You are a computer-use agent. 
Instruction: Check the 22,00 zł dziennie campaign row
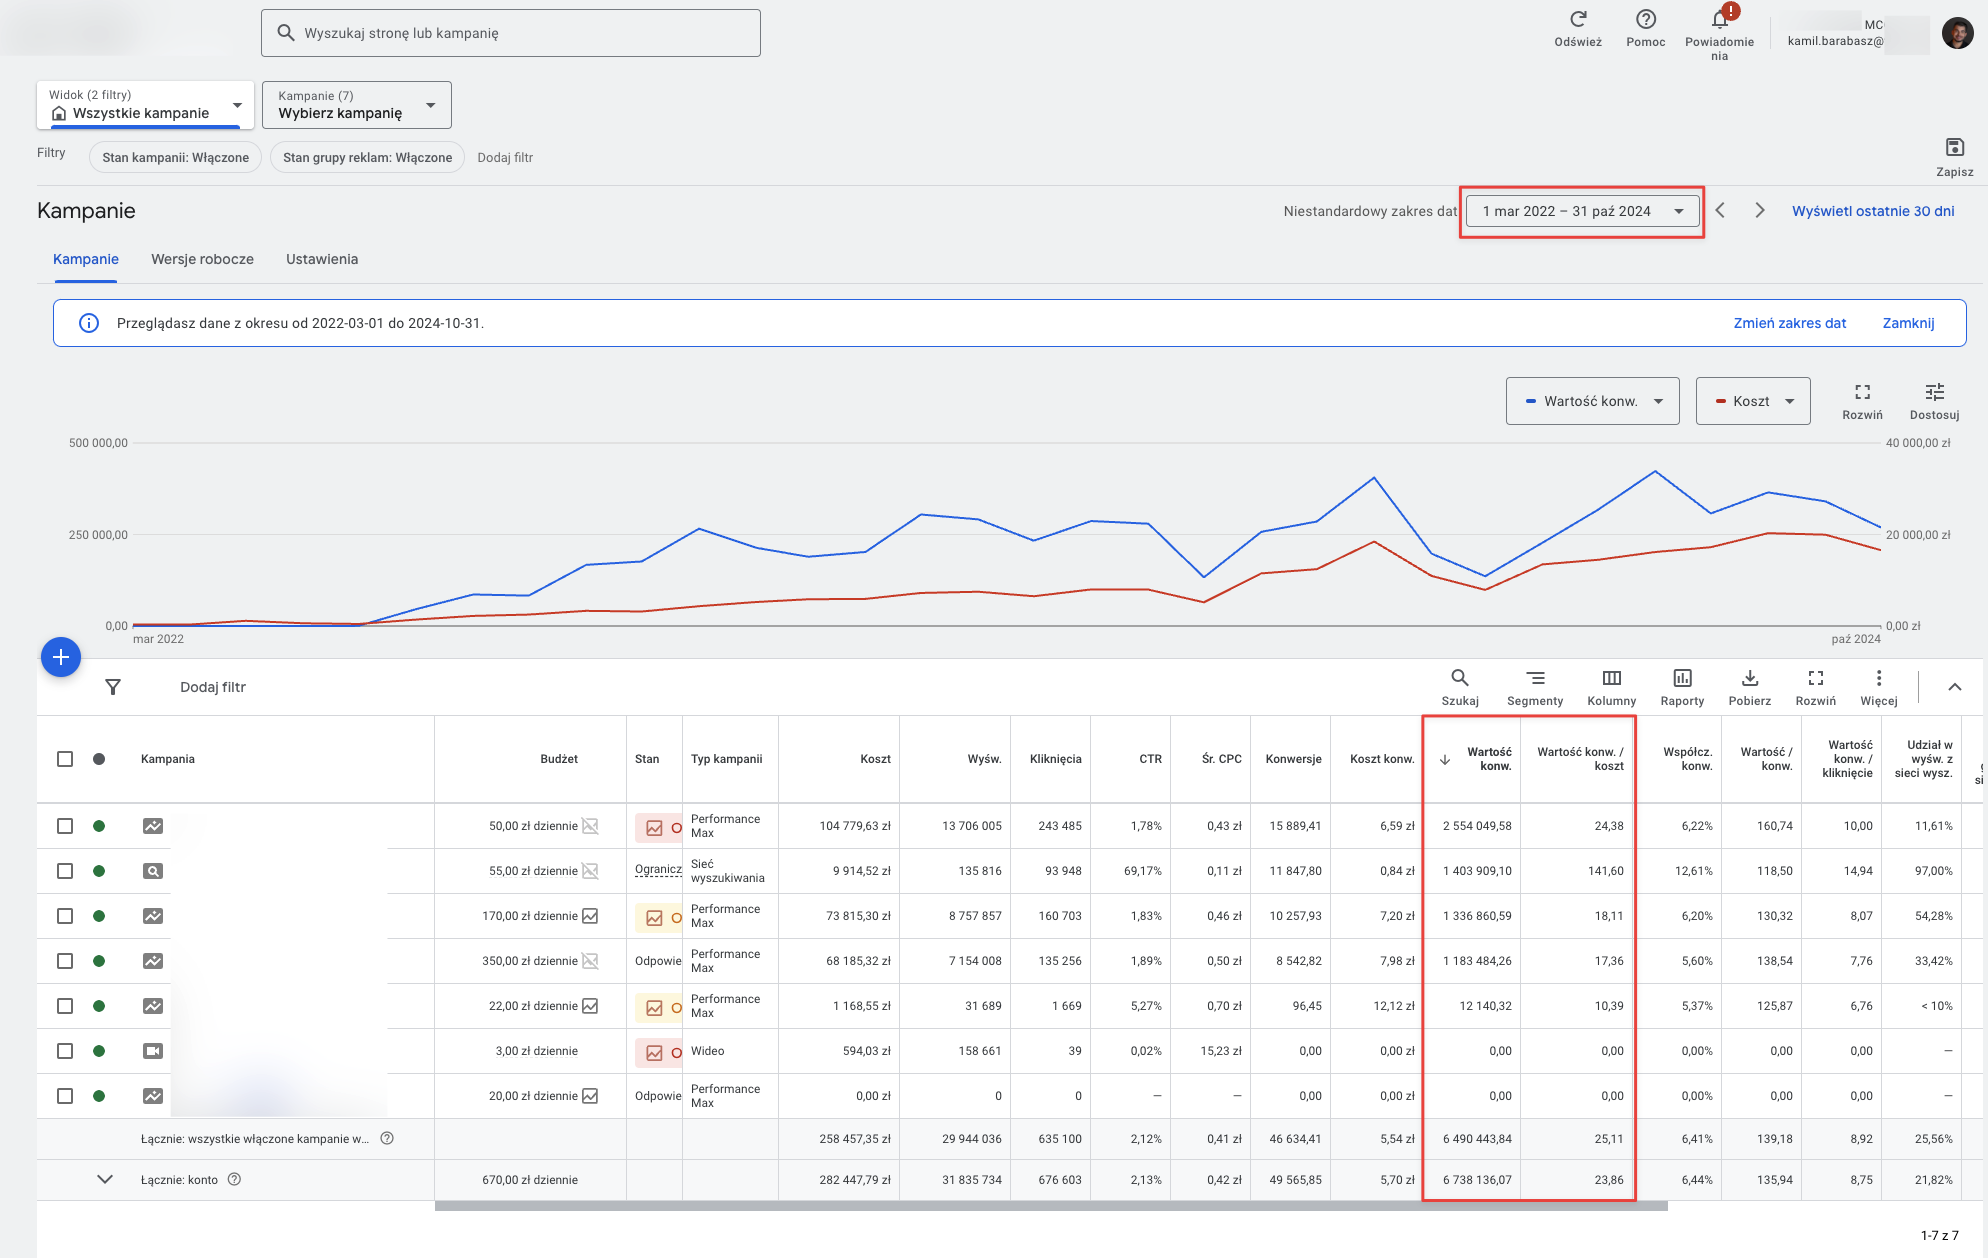[65, 1006]
